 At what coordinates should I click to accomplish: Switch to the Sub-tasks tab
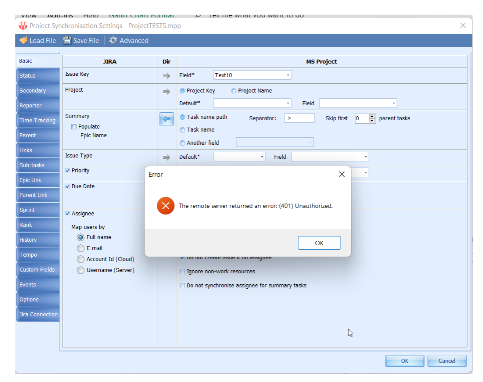(x=38, y=165)
